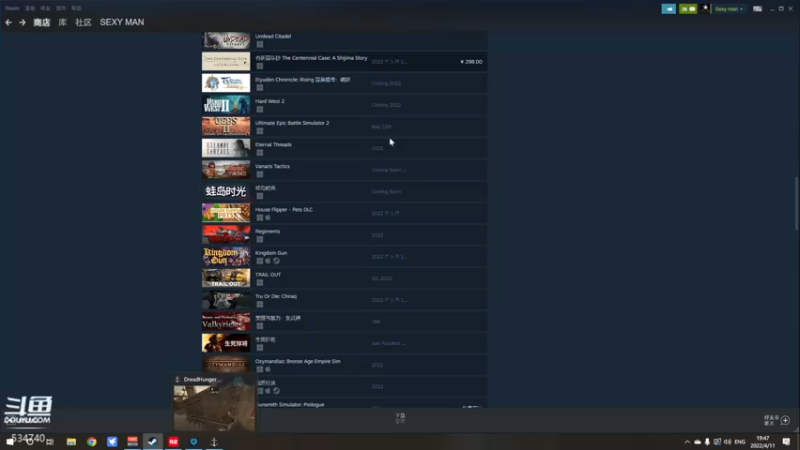Viewport: 800px width, 450px height.
Task: Open the 库 library tab
Action: 62,22
